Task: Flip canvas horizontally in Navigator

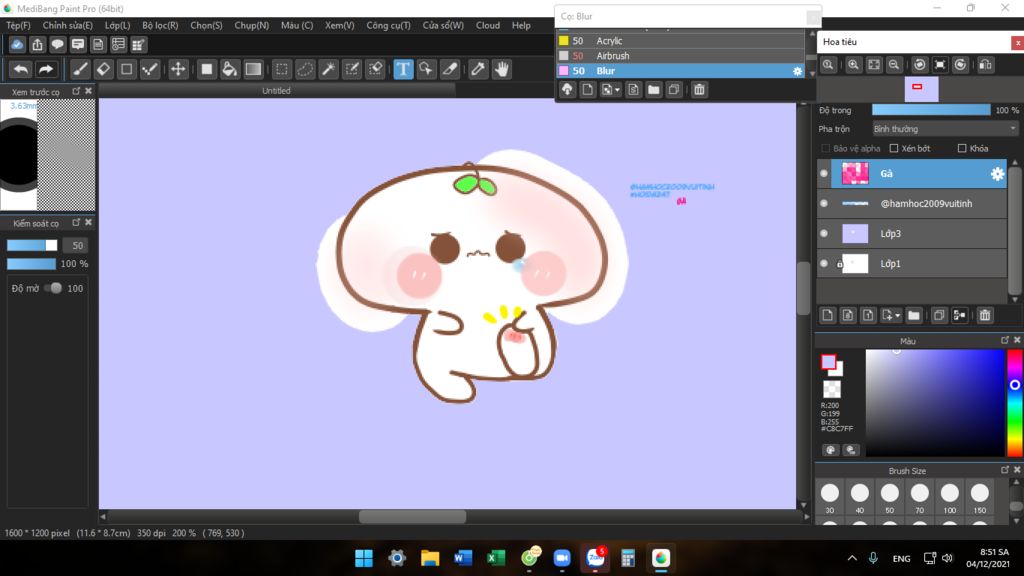Action: (x=985, y=65)
